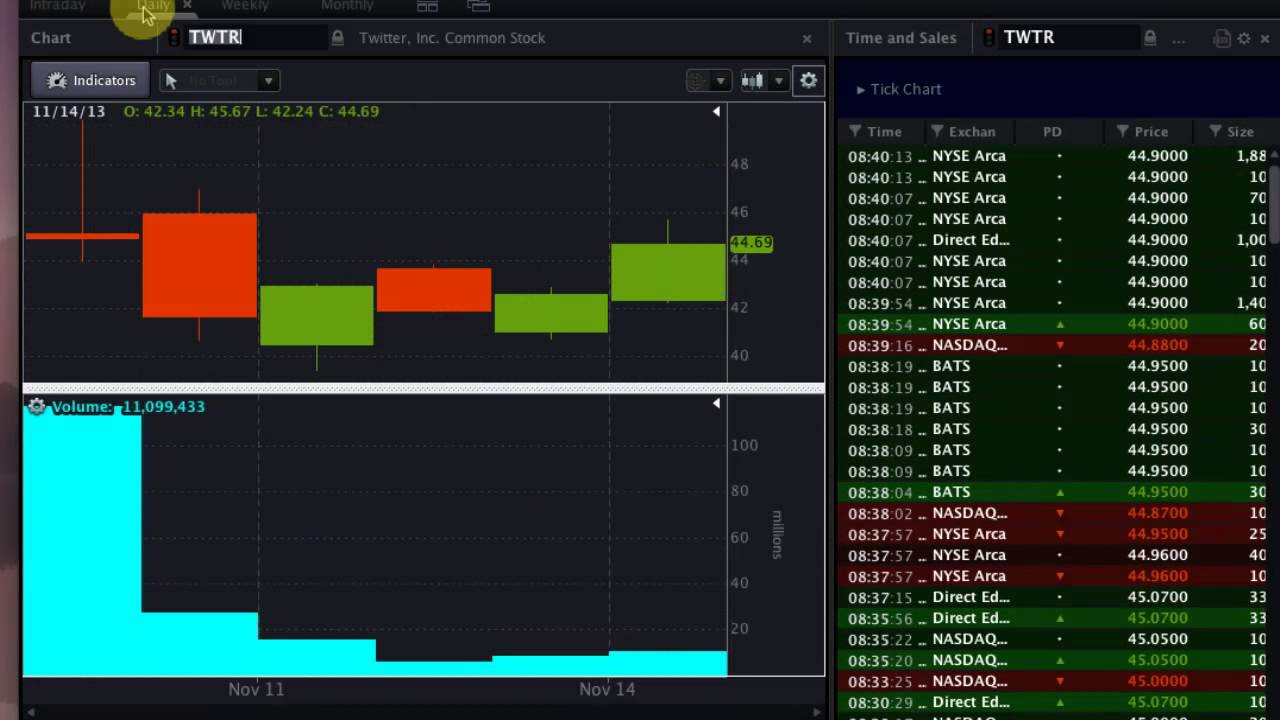Filter by the Time column funnel icon
This screenshot has width=1280, height=720.
(855, 131)
